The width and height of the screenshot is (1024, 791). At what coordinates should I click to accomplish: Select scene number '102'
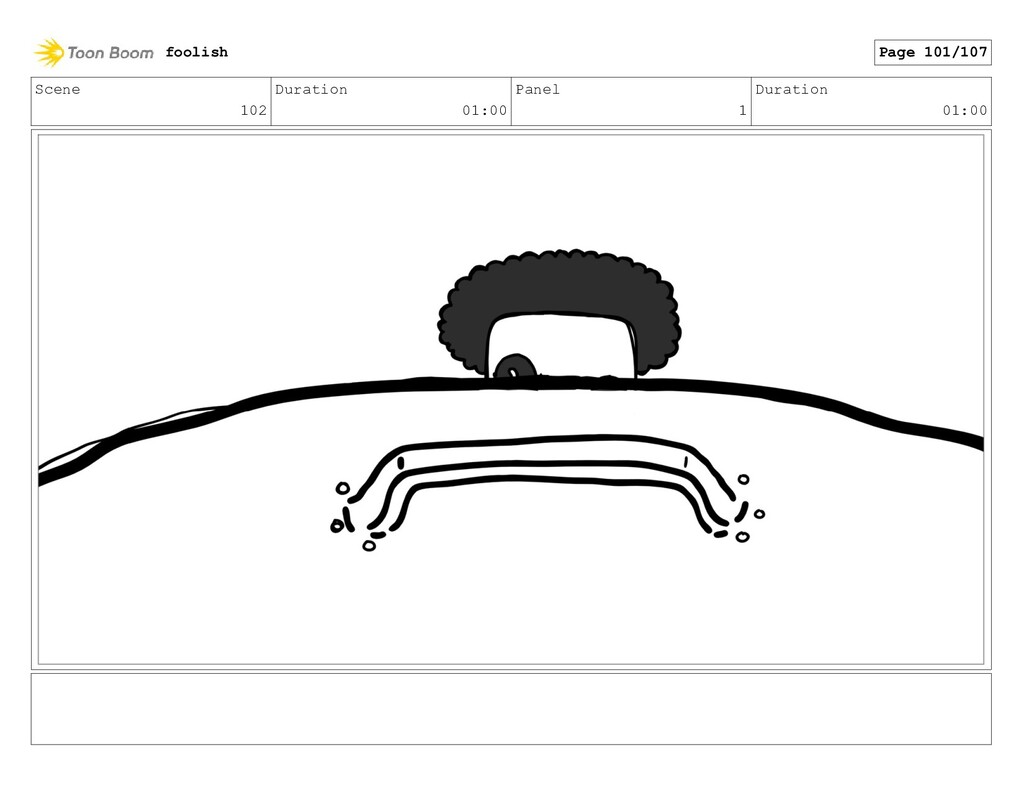(253, 110)
